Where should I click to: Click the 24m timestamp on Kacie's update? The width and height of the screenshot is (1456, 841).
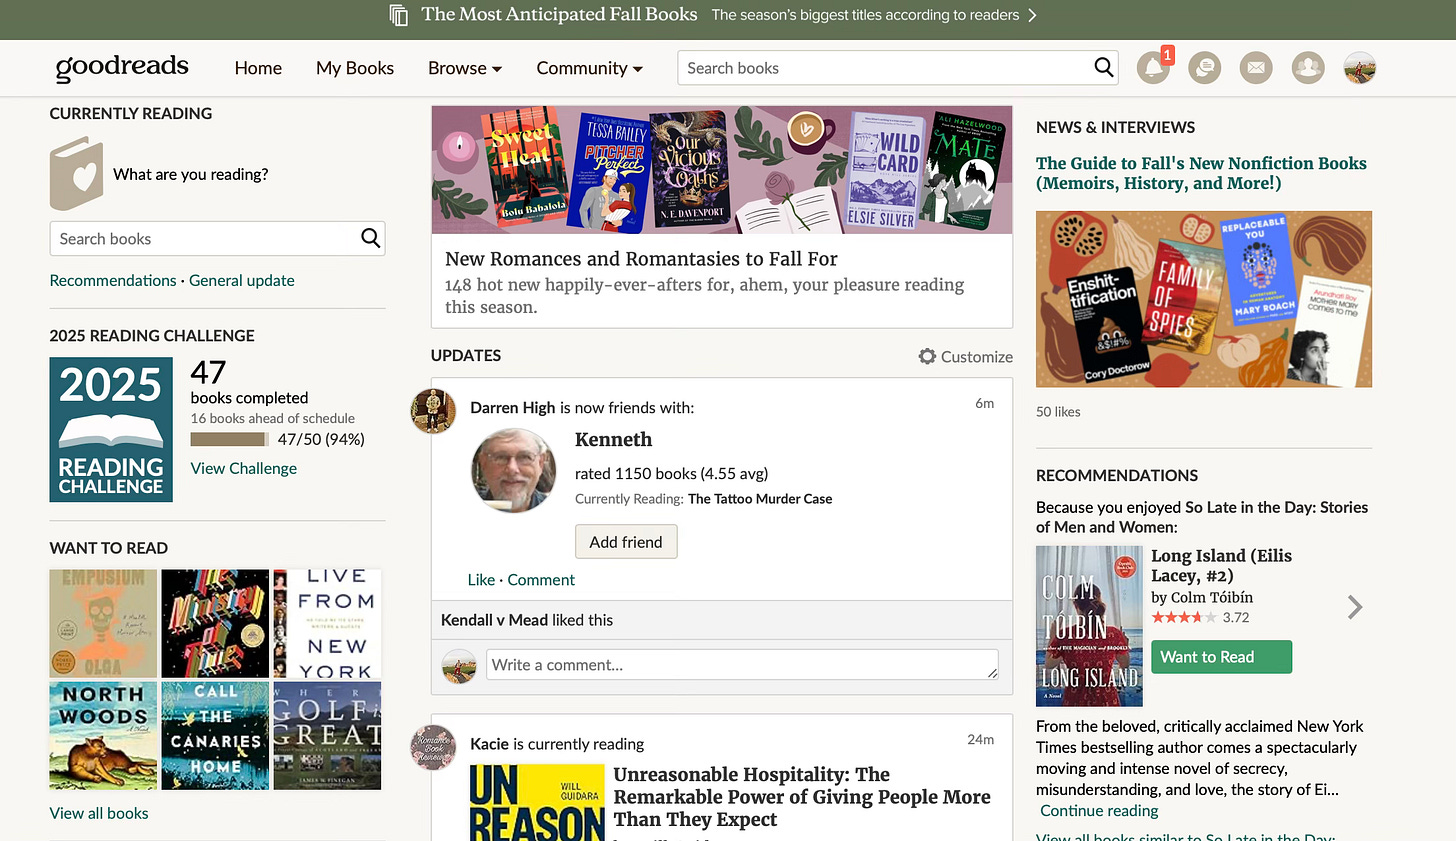pos(980,739)
